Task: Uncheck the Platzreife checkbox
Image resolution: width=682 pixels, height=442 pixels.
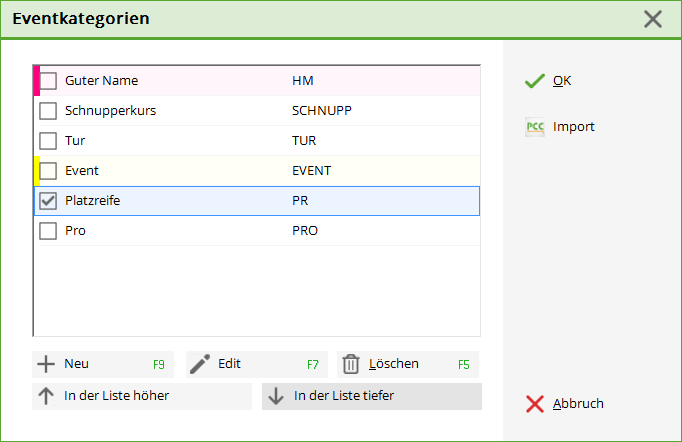Action: point(48,201)
